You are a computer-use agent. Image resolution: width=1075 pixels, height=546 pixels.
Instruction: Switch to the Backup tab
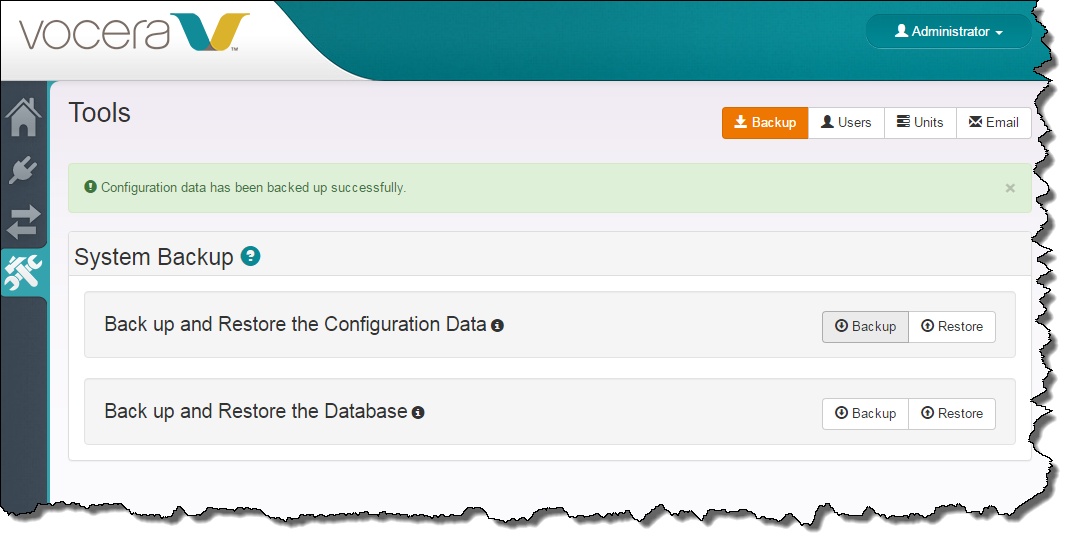coord(765,123)
